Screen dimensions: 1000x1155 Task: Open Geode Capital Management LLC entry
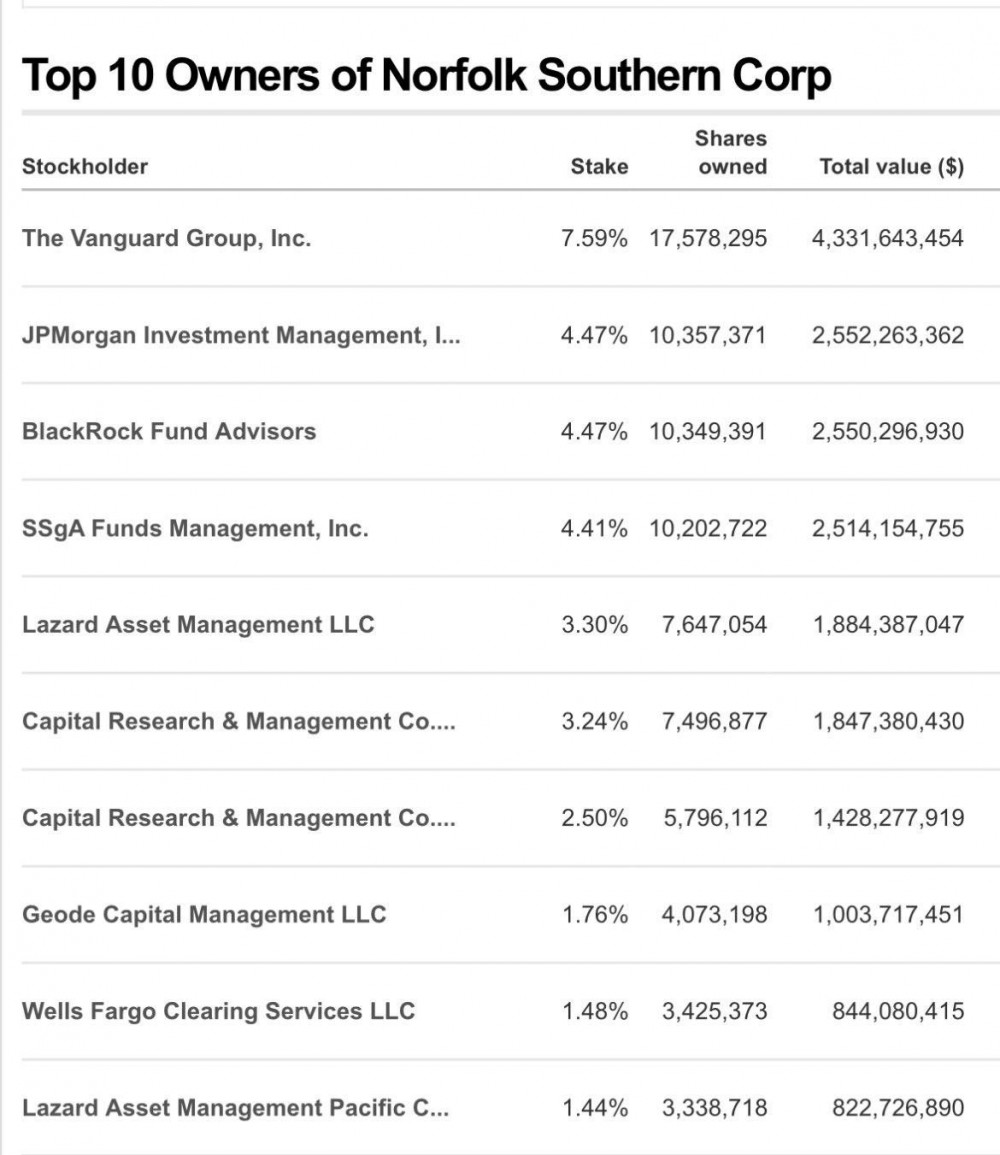point(204,915)
